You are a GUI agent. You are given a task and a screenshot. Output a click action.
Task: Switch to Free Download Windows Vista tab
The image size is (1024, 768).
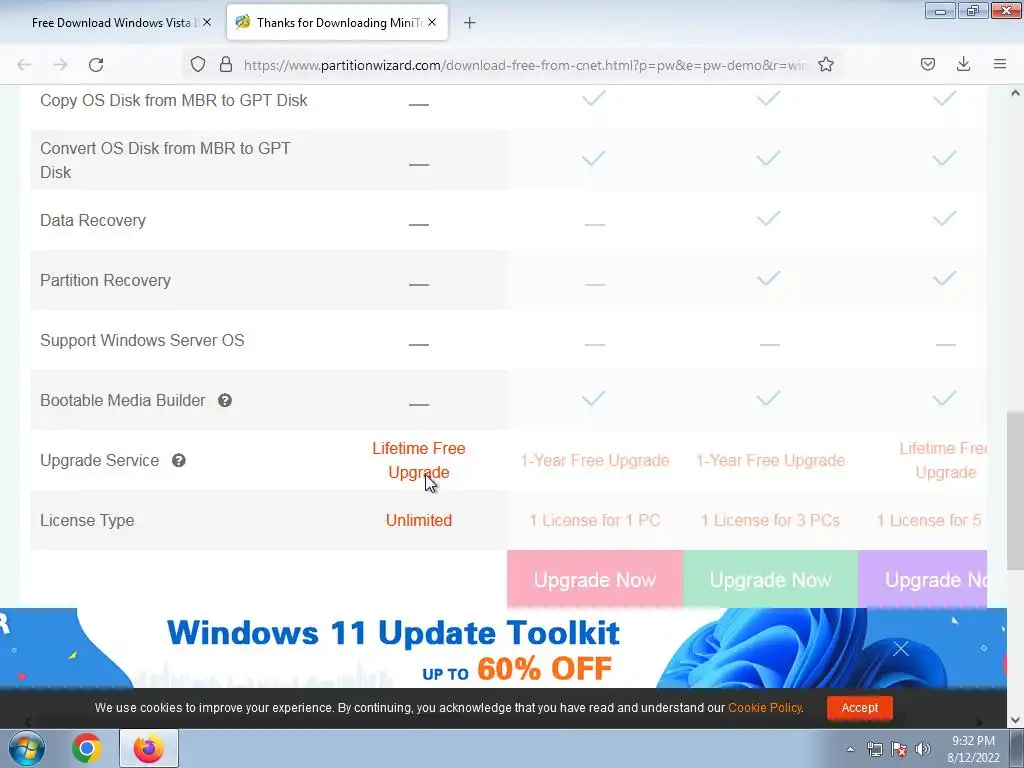click(112, 23)
